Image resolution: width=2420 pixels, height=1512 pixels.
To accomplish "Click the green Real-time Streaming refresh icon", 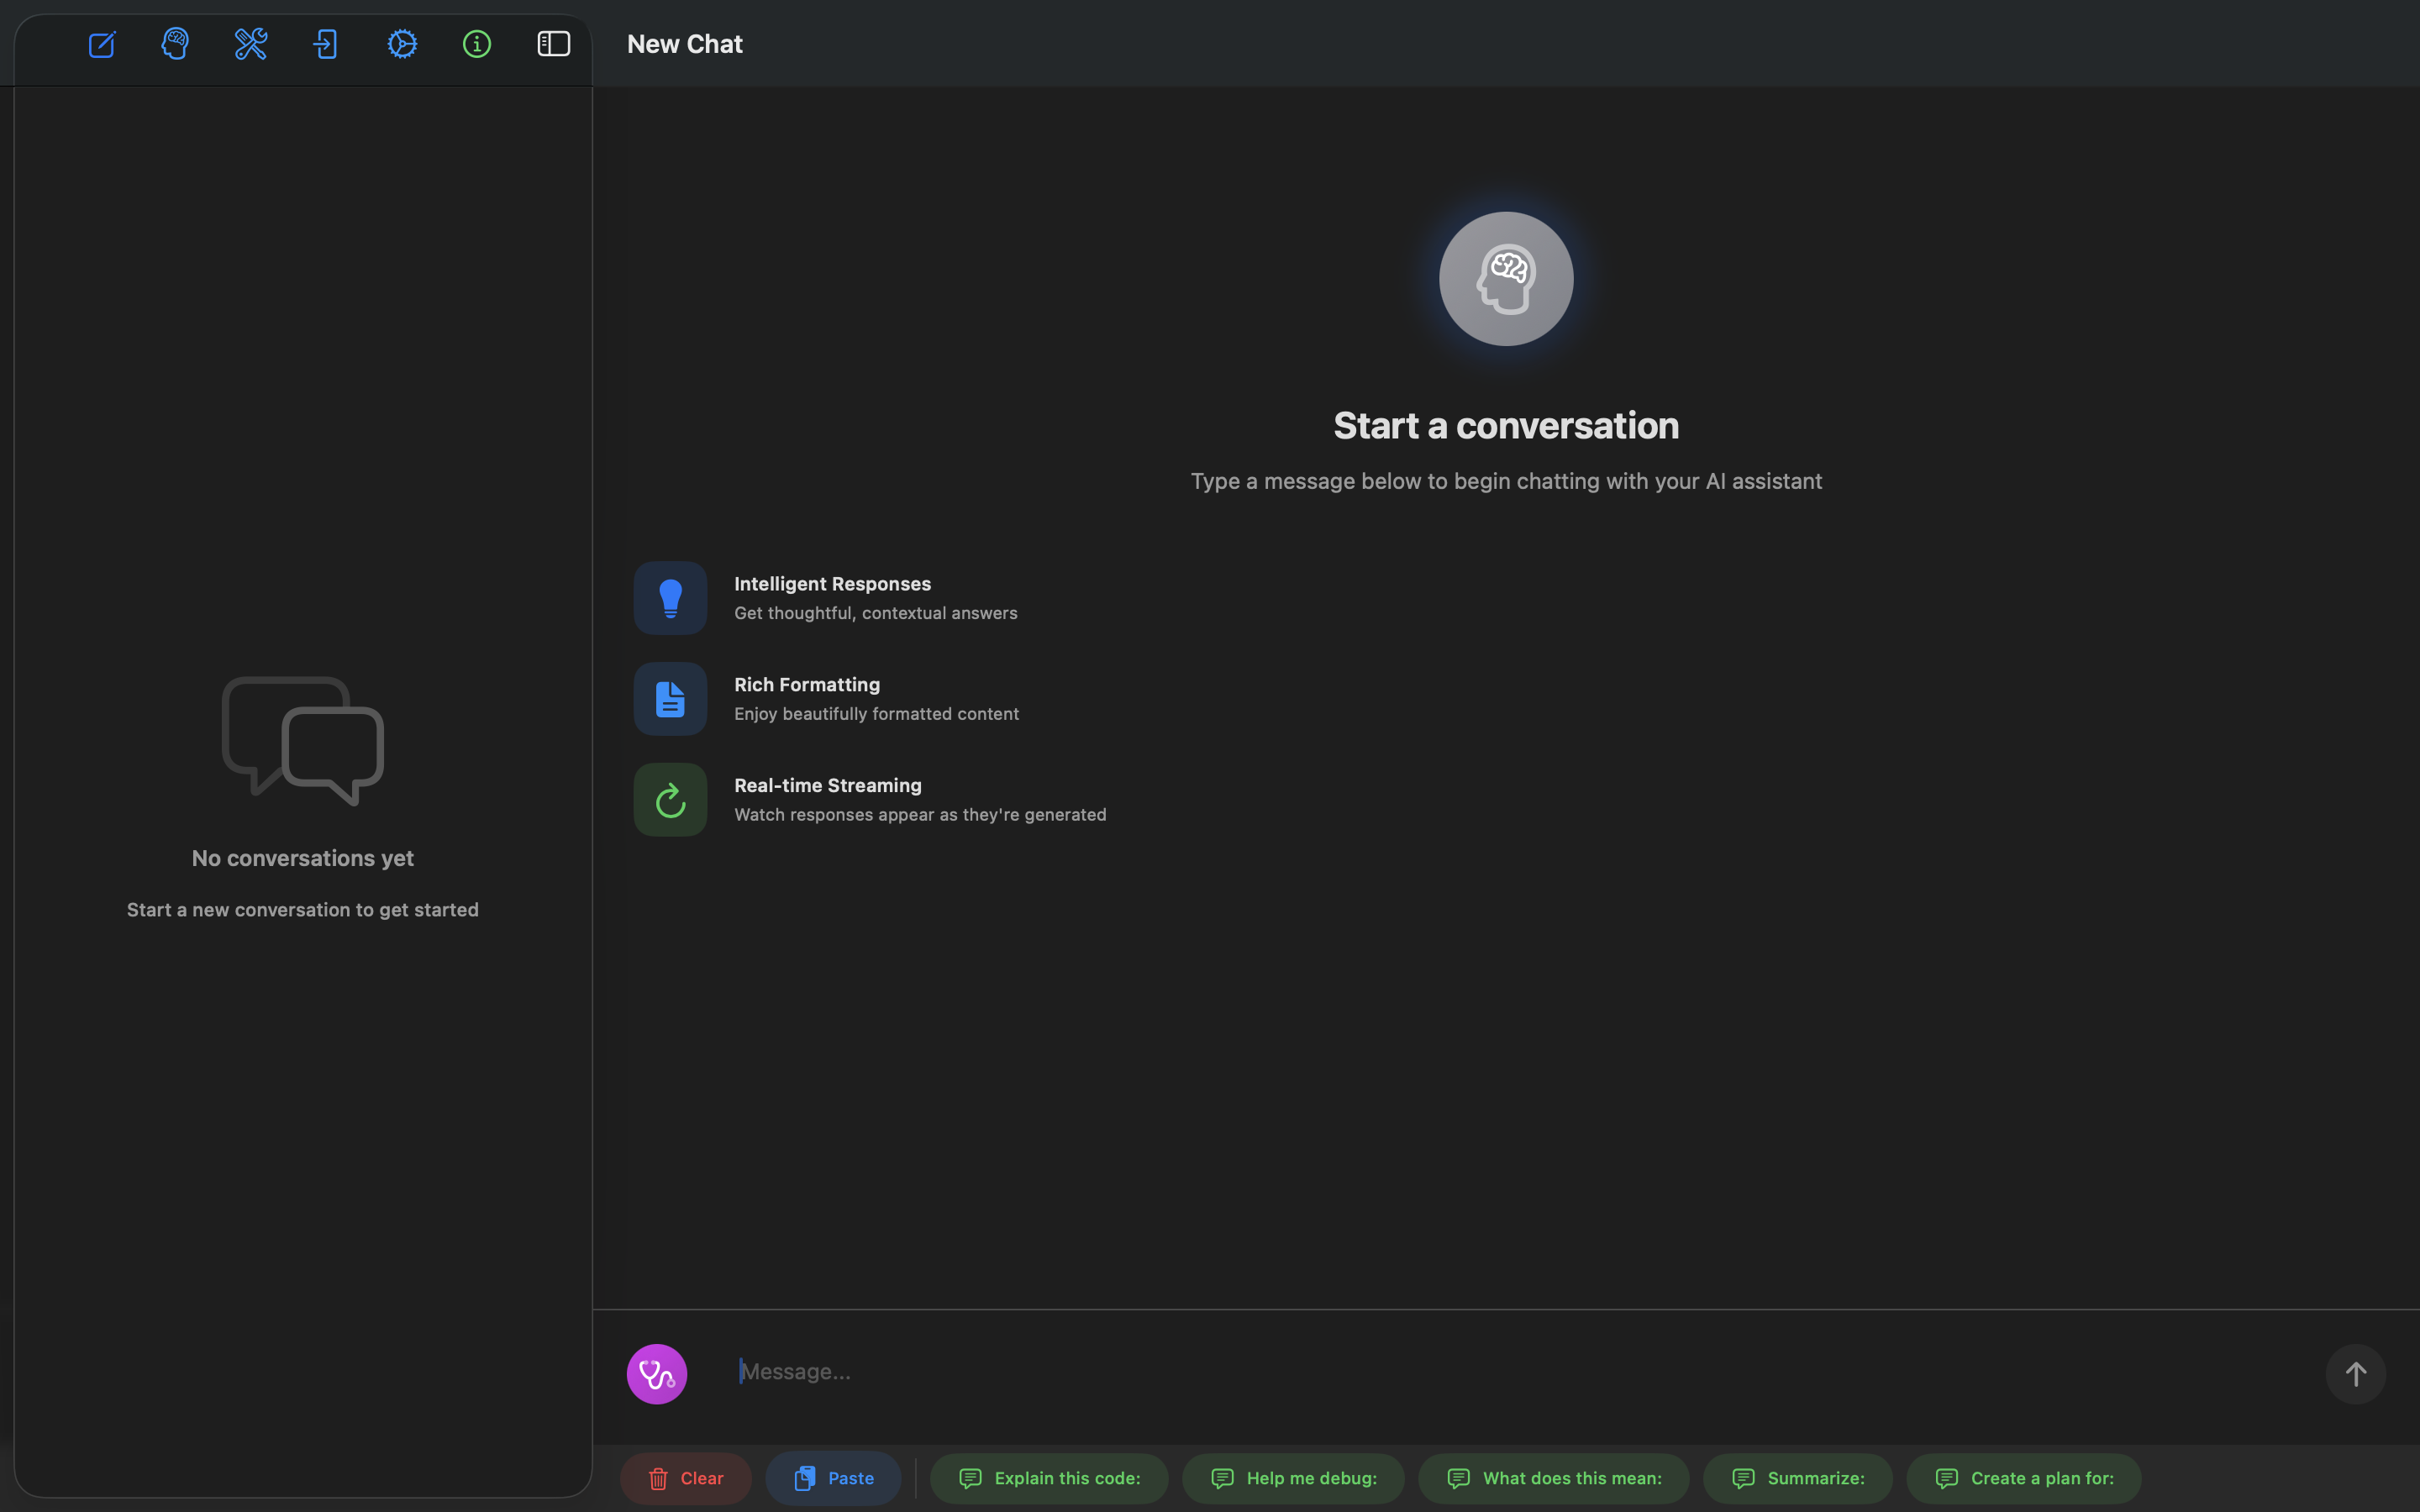I will [670, 799].
